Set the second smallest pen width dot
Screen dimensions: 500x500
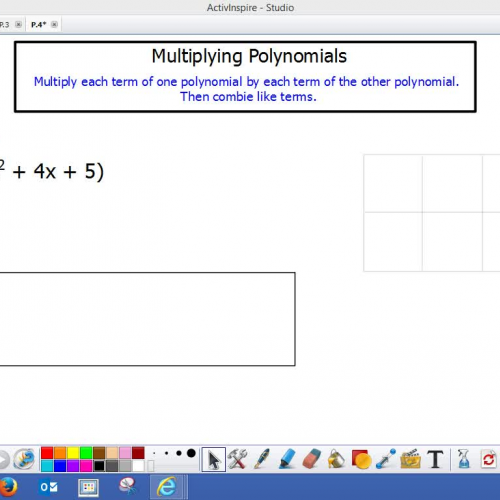[x=166, y=453]
